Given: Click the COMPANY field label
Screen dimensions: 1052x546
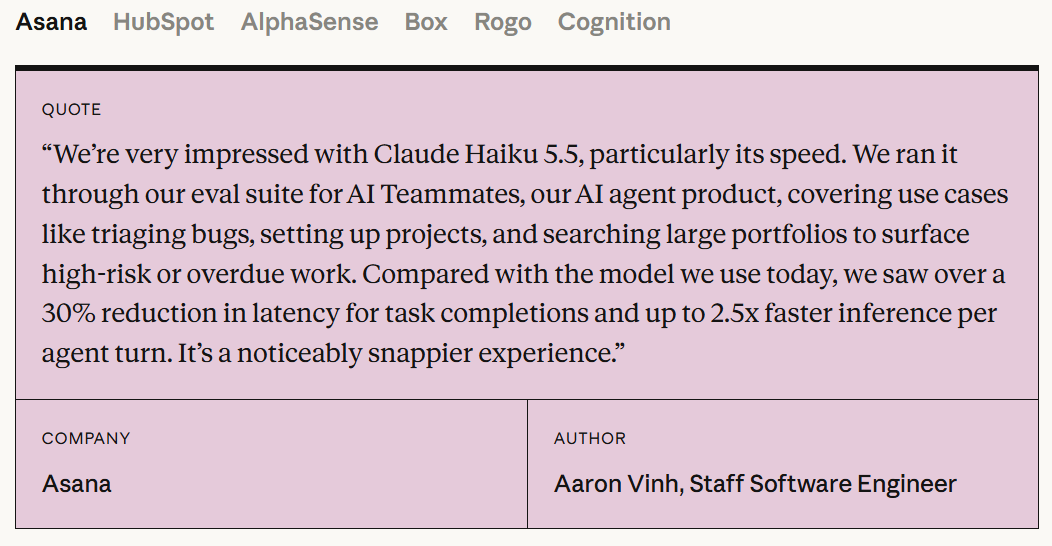Looking at the screenshot, I should (86, 438).
